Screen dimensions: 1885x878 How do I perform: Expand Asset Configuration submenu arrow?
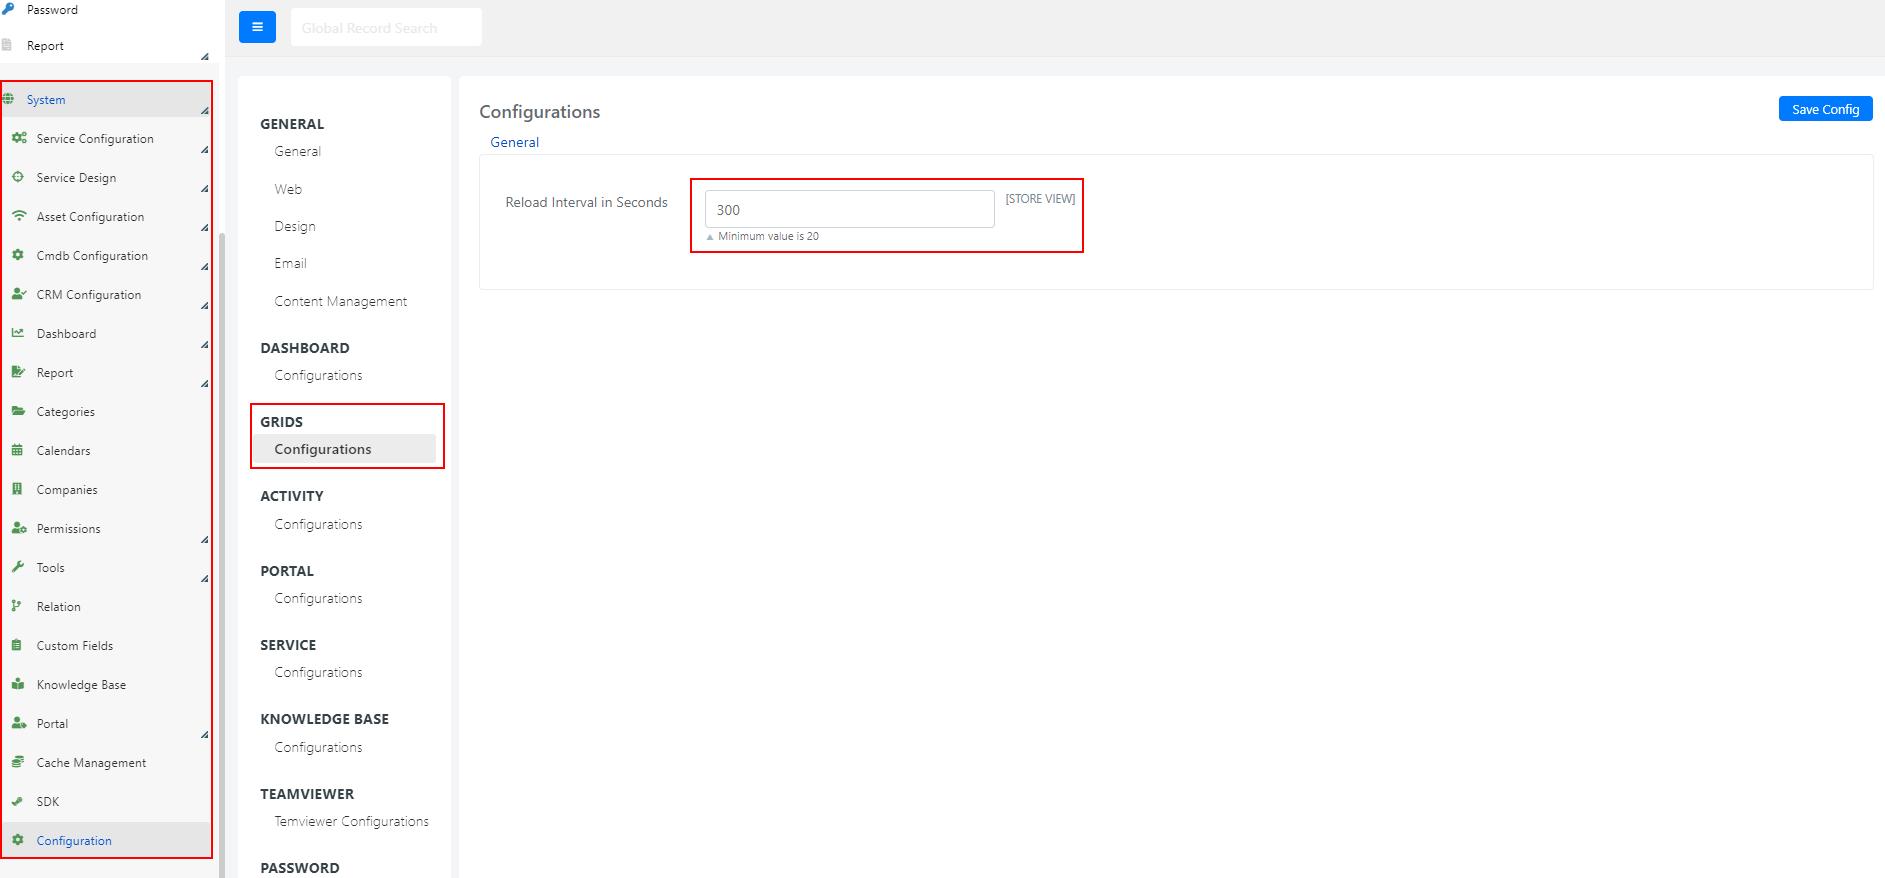[x=204, y=228]
